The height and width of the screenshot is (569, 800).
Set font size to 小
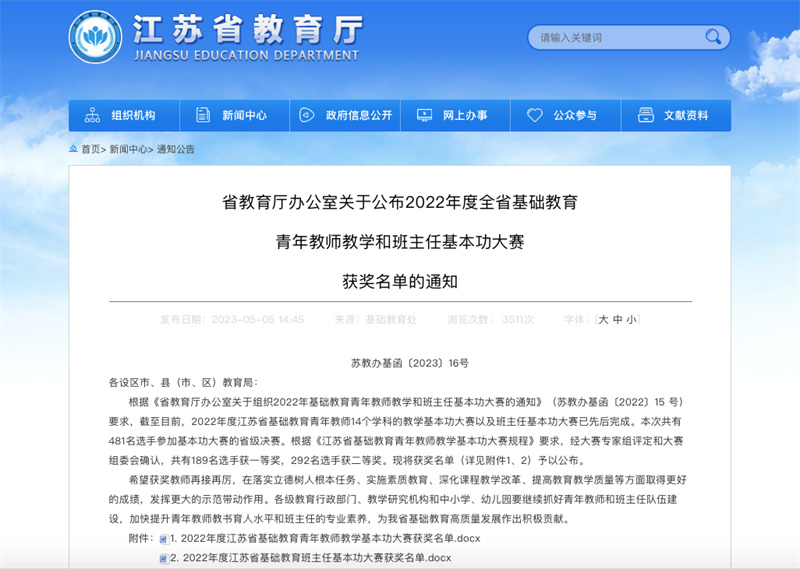pos(632,320)
